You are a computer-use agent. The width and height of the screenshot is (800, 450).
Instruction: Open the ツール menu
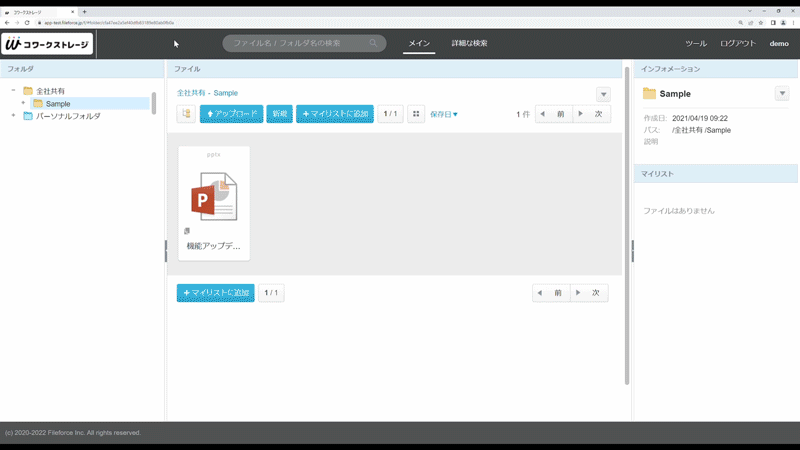click(696, 44)
